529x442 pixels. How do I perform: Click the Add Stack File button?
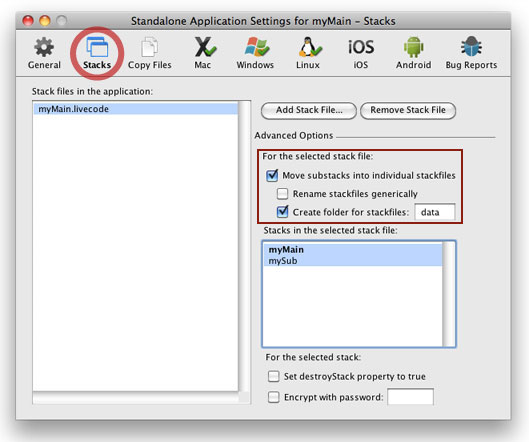(x=309, y=110)
